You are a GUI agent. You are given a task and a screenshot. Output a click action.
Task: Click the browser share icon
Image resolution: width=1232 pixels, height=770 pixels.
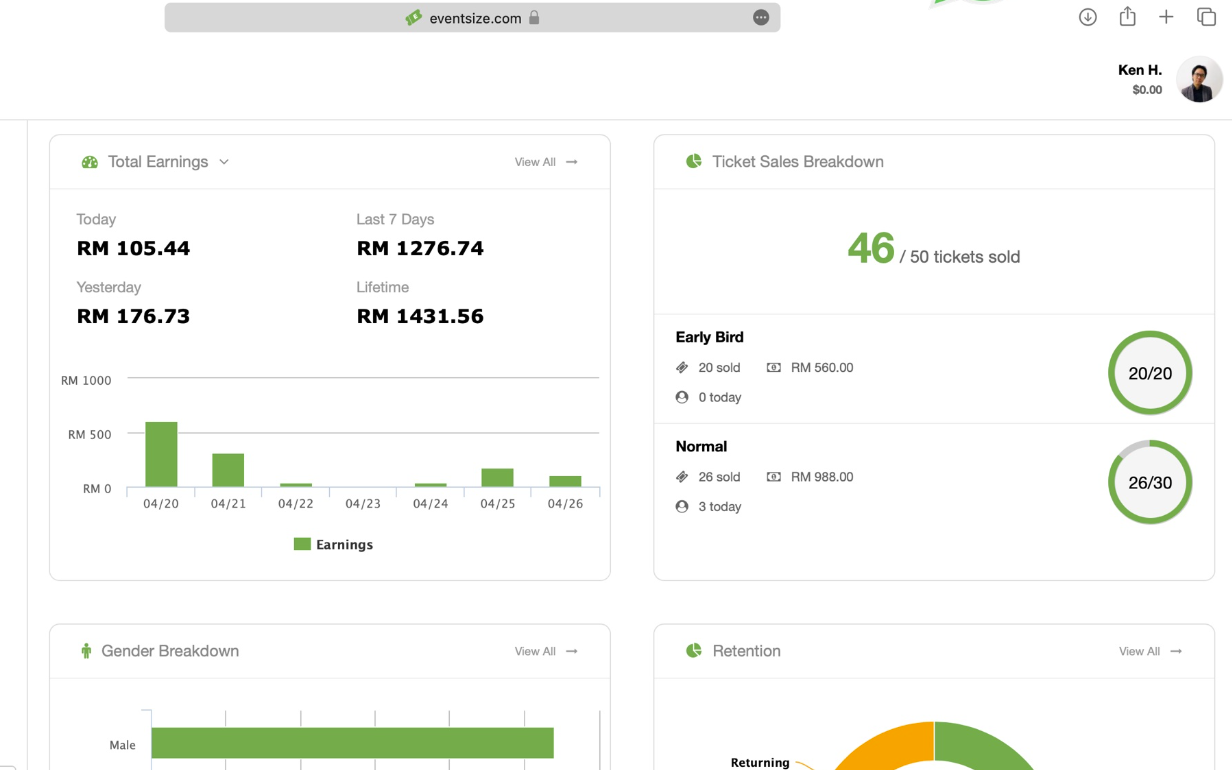coord(1127,17)
